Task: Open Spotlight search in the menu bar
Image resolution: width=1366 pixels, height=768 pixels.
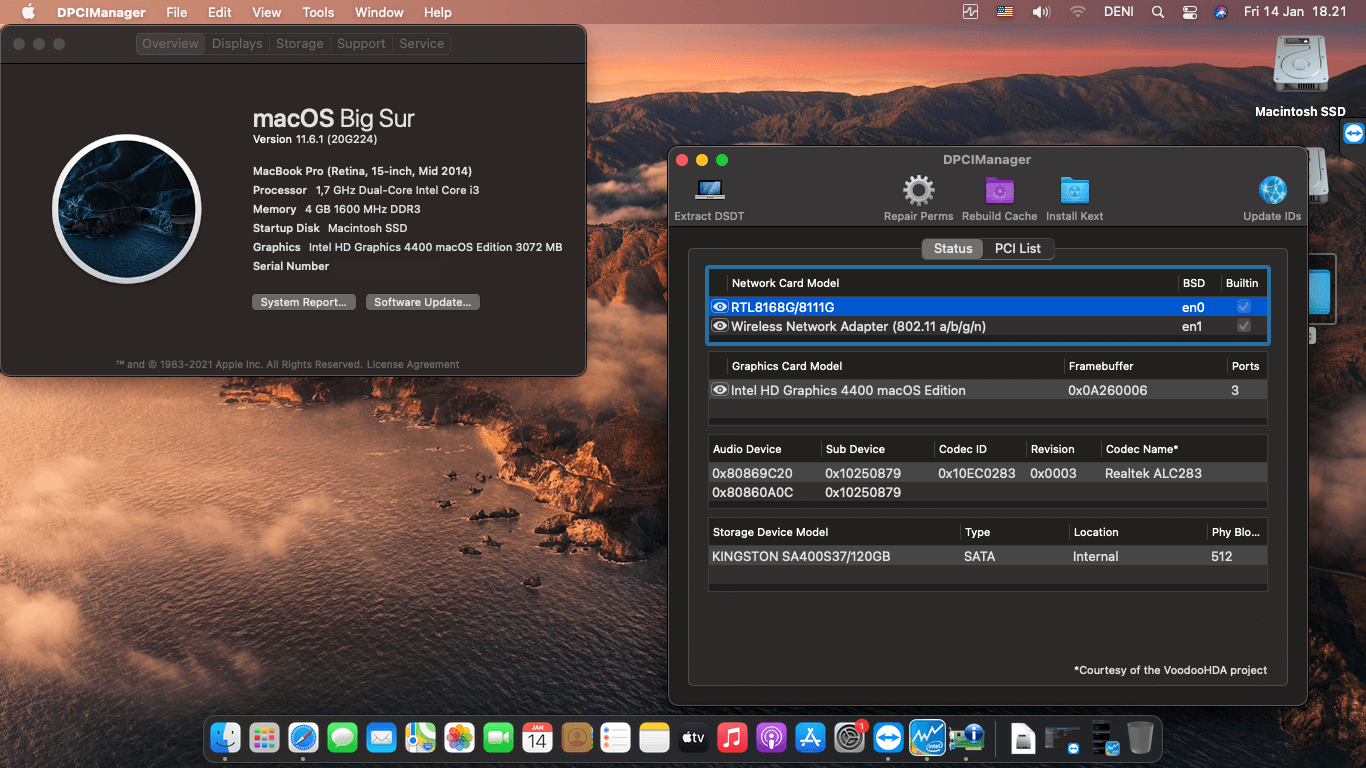Action: click(x=1158, y=12)
